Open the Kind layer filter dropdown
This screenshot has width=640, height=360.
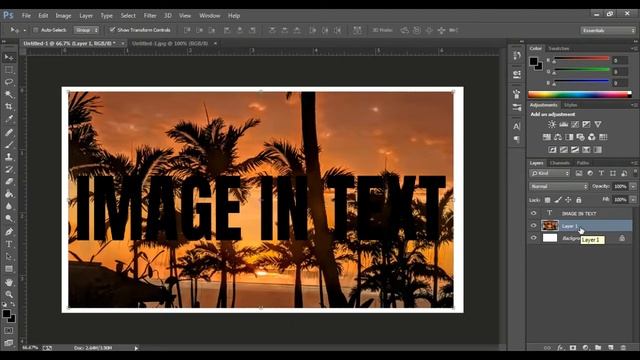(550, 173)
